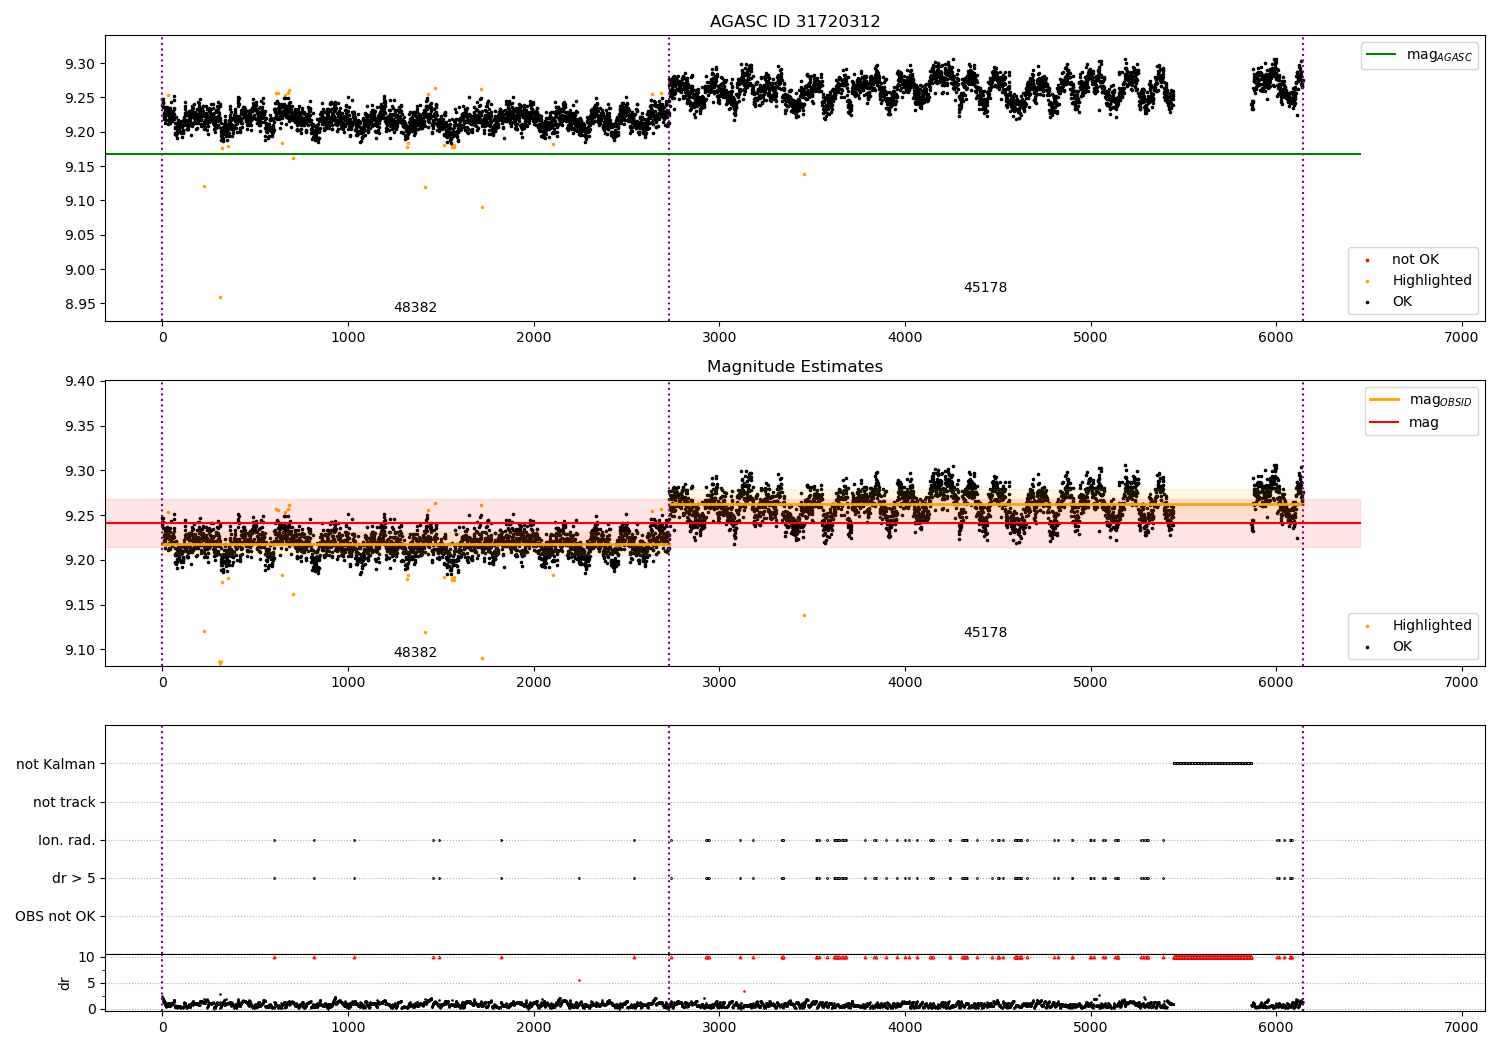Click the green mag AGASC legend entry
The image size is (1500, 1050).
coord(1419,56)
